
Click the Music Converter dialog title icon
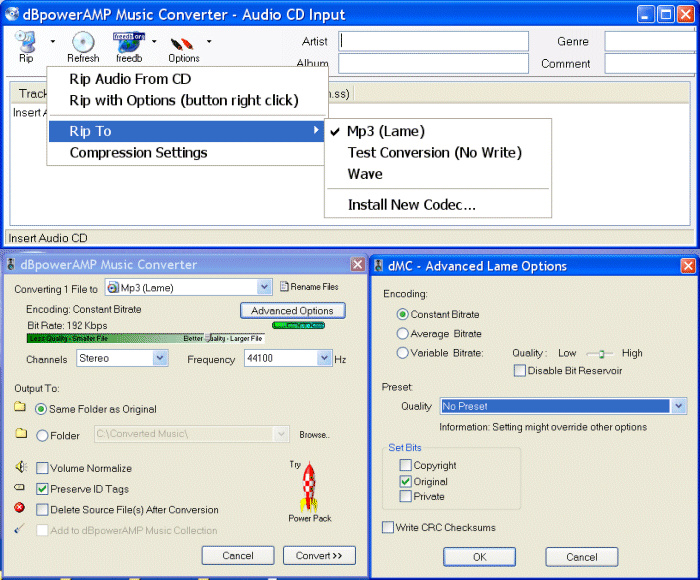point(11,264)
